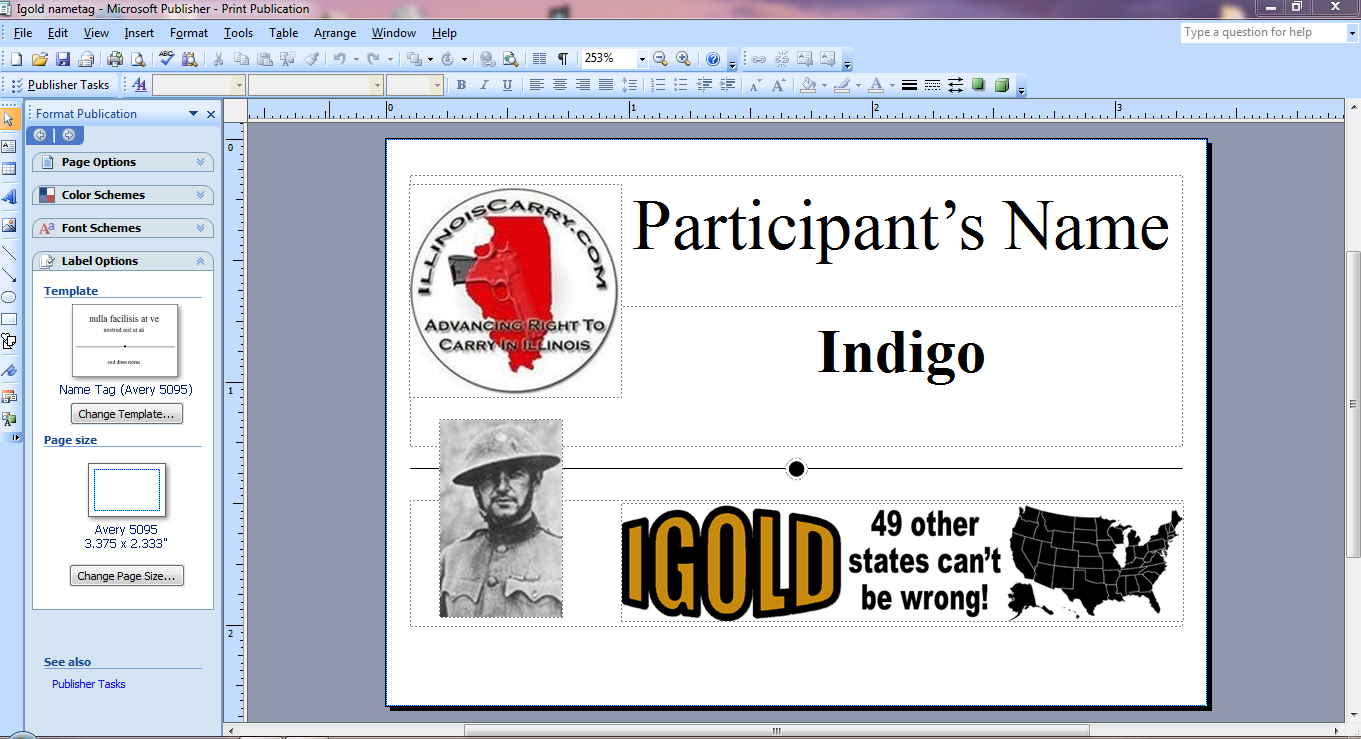Toggle Justify text alignment
The width and height of the screenshot is (1361, 739).
tap(606, 85)
